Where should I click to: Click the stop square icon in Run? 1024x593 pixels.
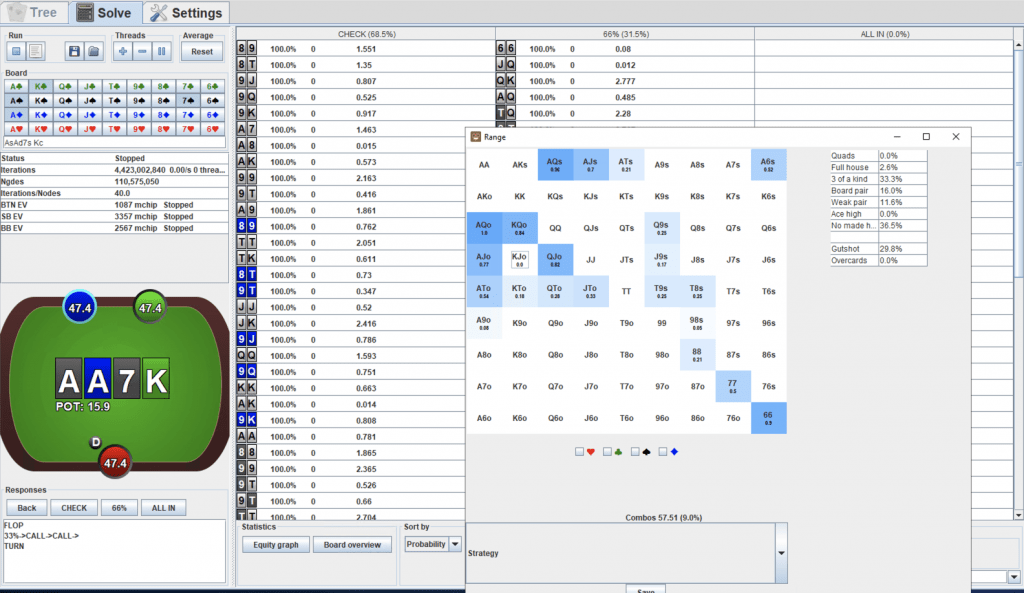tap(16, 51)
